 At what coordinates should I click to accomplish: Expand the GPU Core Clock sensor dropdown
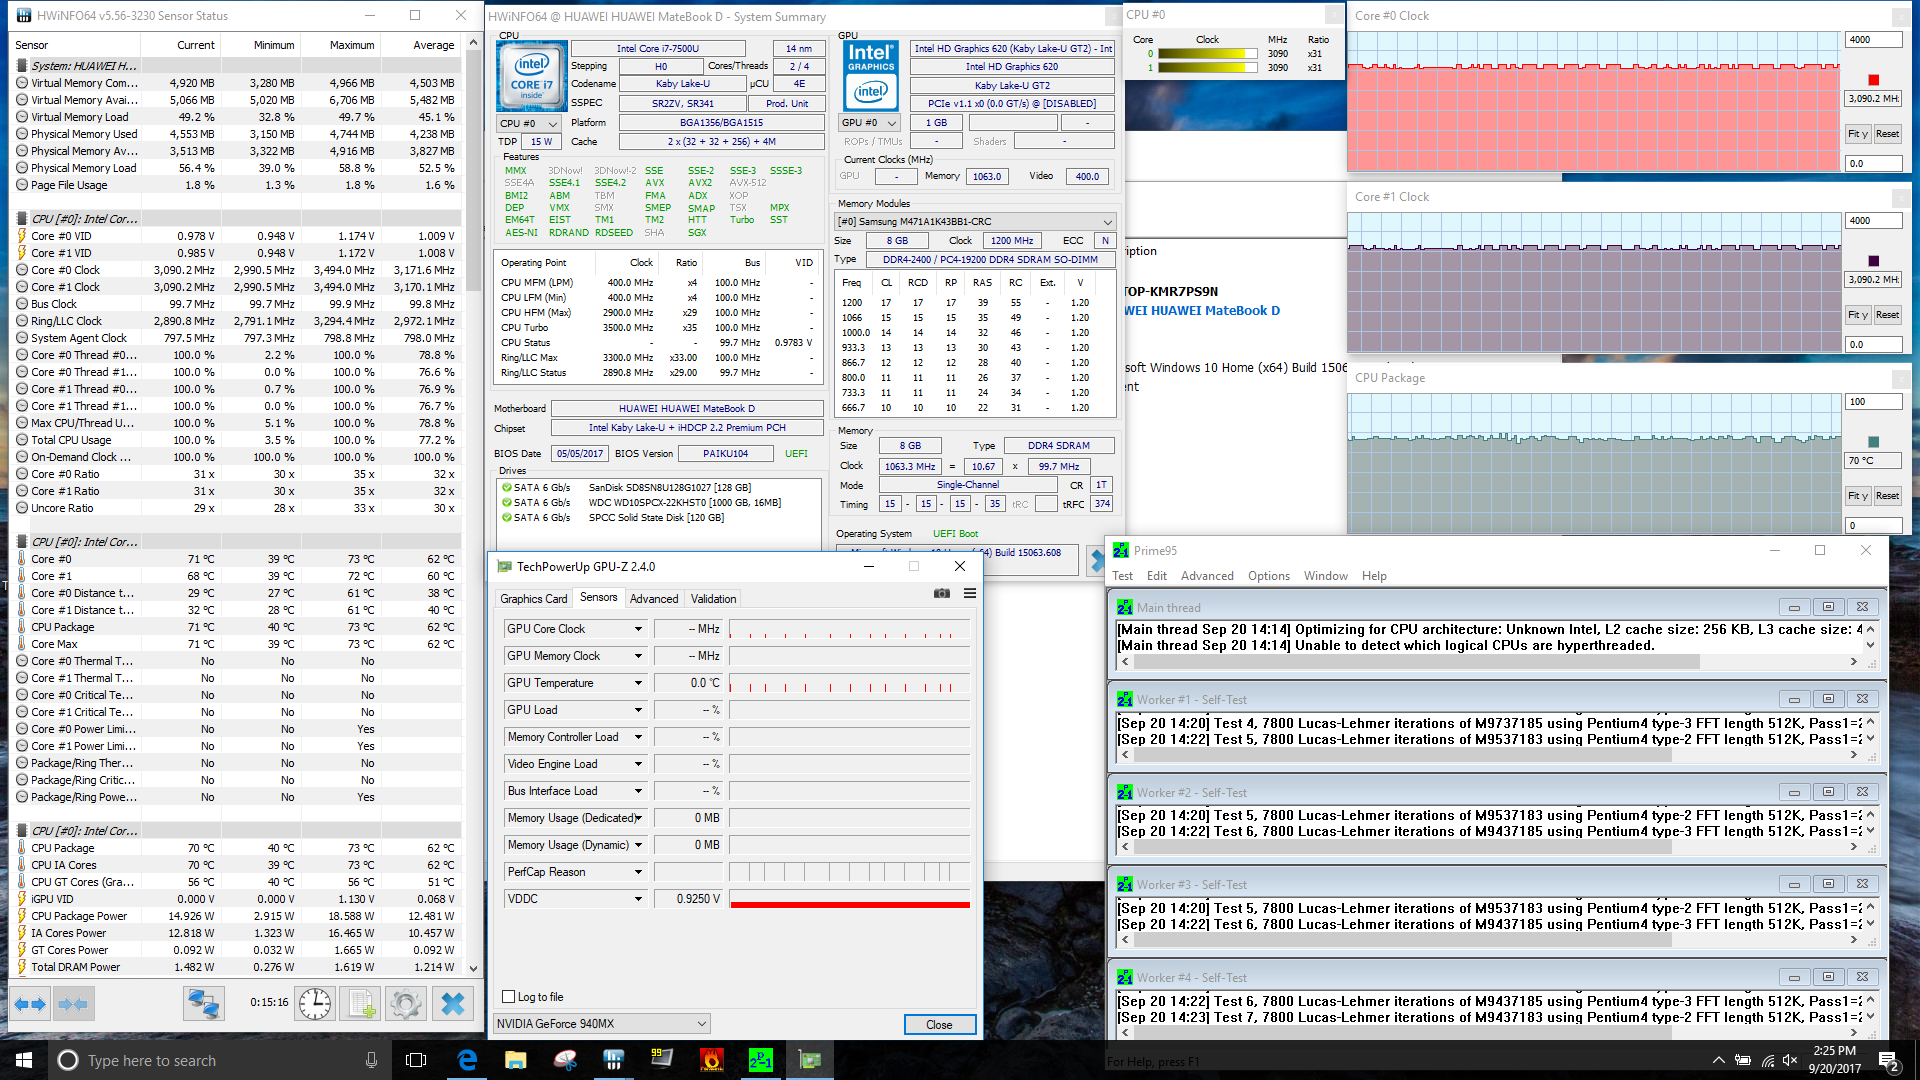[x=638, y=629]
